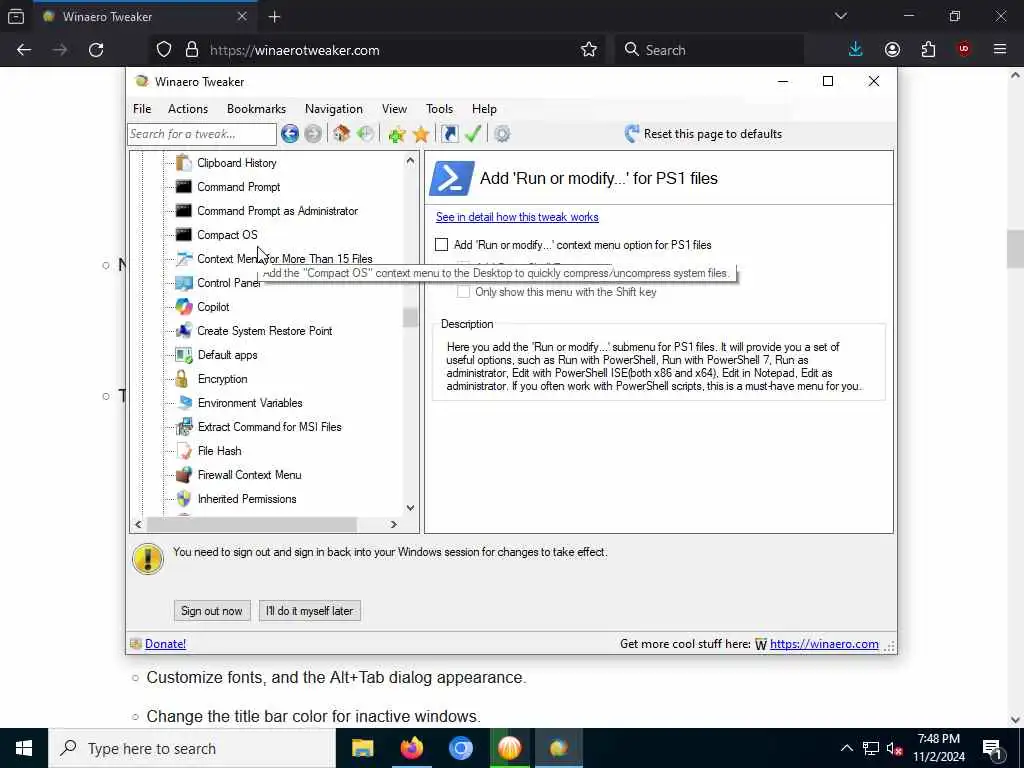The width and height of the screenshot is (1024, 768).
Task: Open the uBlock Origin extension icon
Action: click(x=964, y=50)
